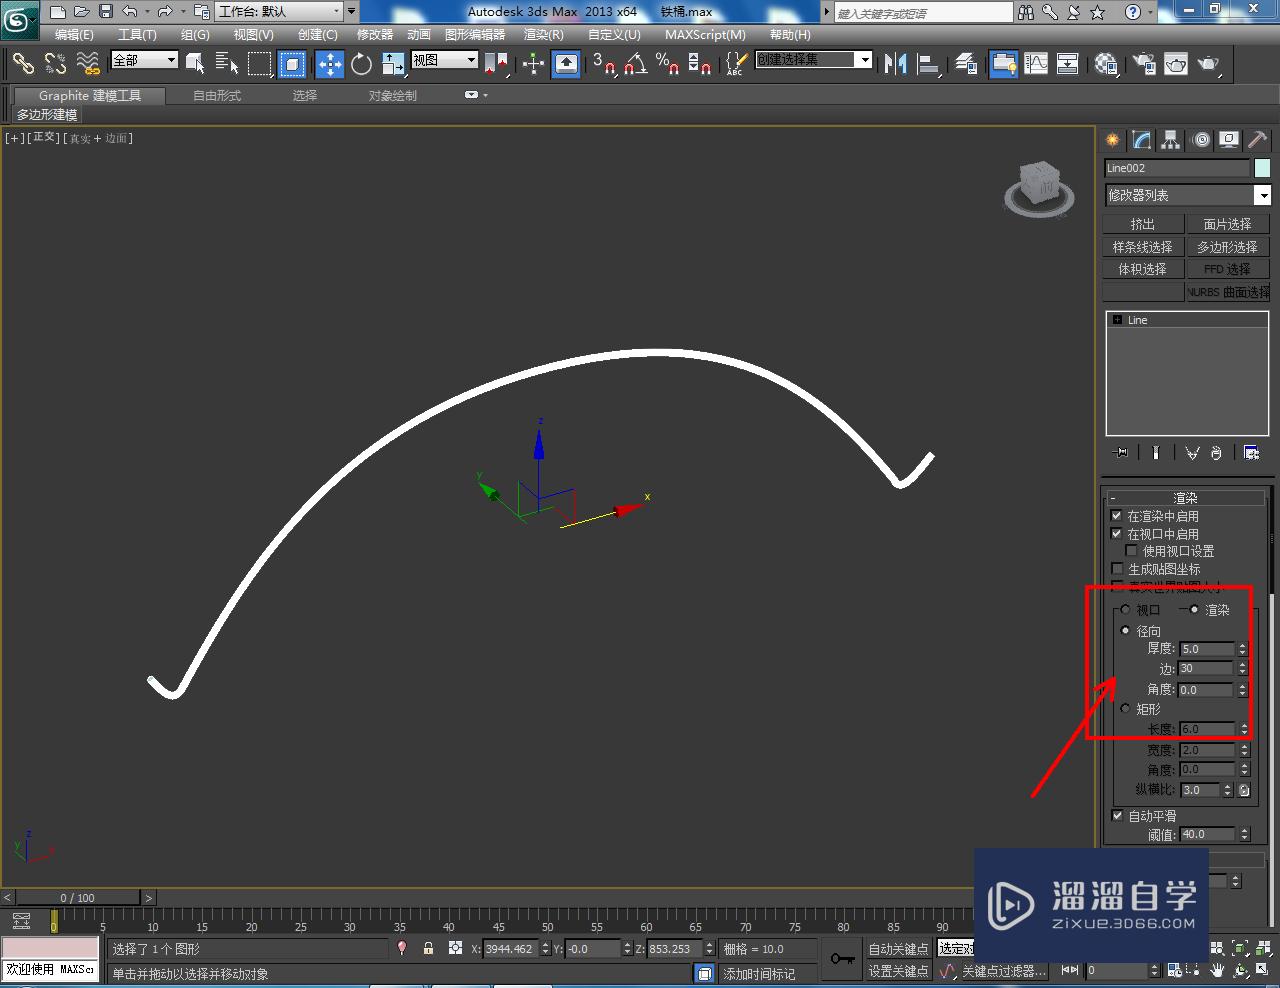1280x988 pixels.
Task: Click the Select and Link tool icon
Action: click(x=23, y=64)
